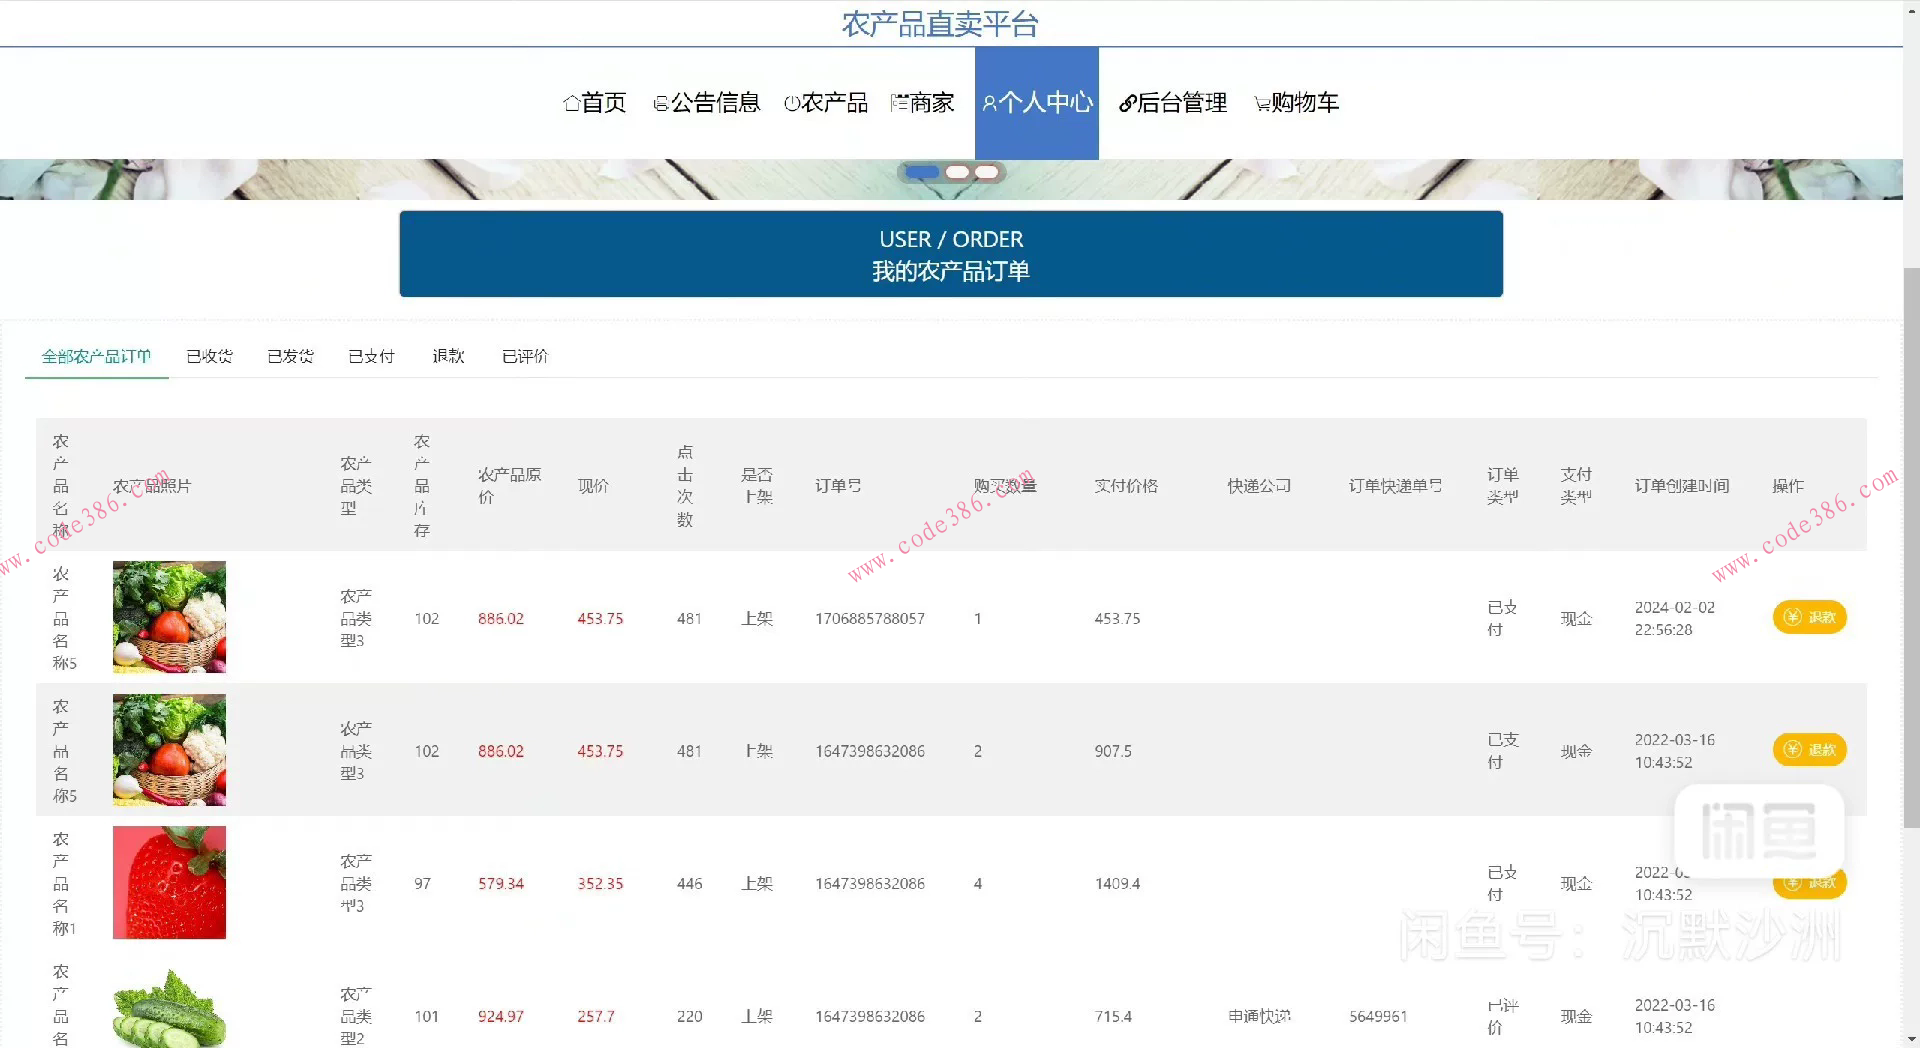Click the vegetable basket product photo

tap(169, 617)
